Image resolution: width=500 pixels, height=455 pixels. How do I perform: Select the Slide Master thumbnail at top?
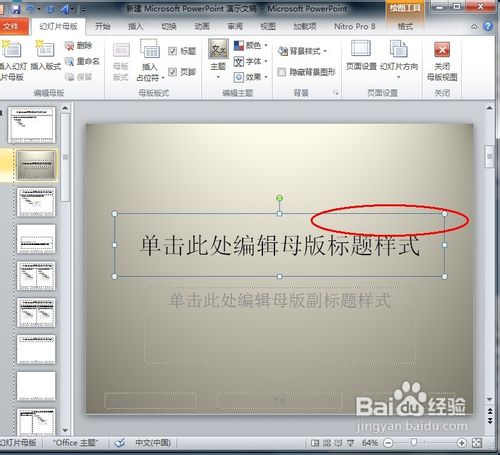(x=32, y=125)
